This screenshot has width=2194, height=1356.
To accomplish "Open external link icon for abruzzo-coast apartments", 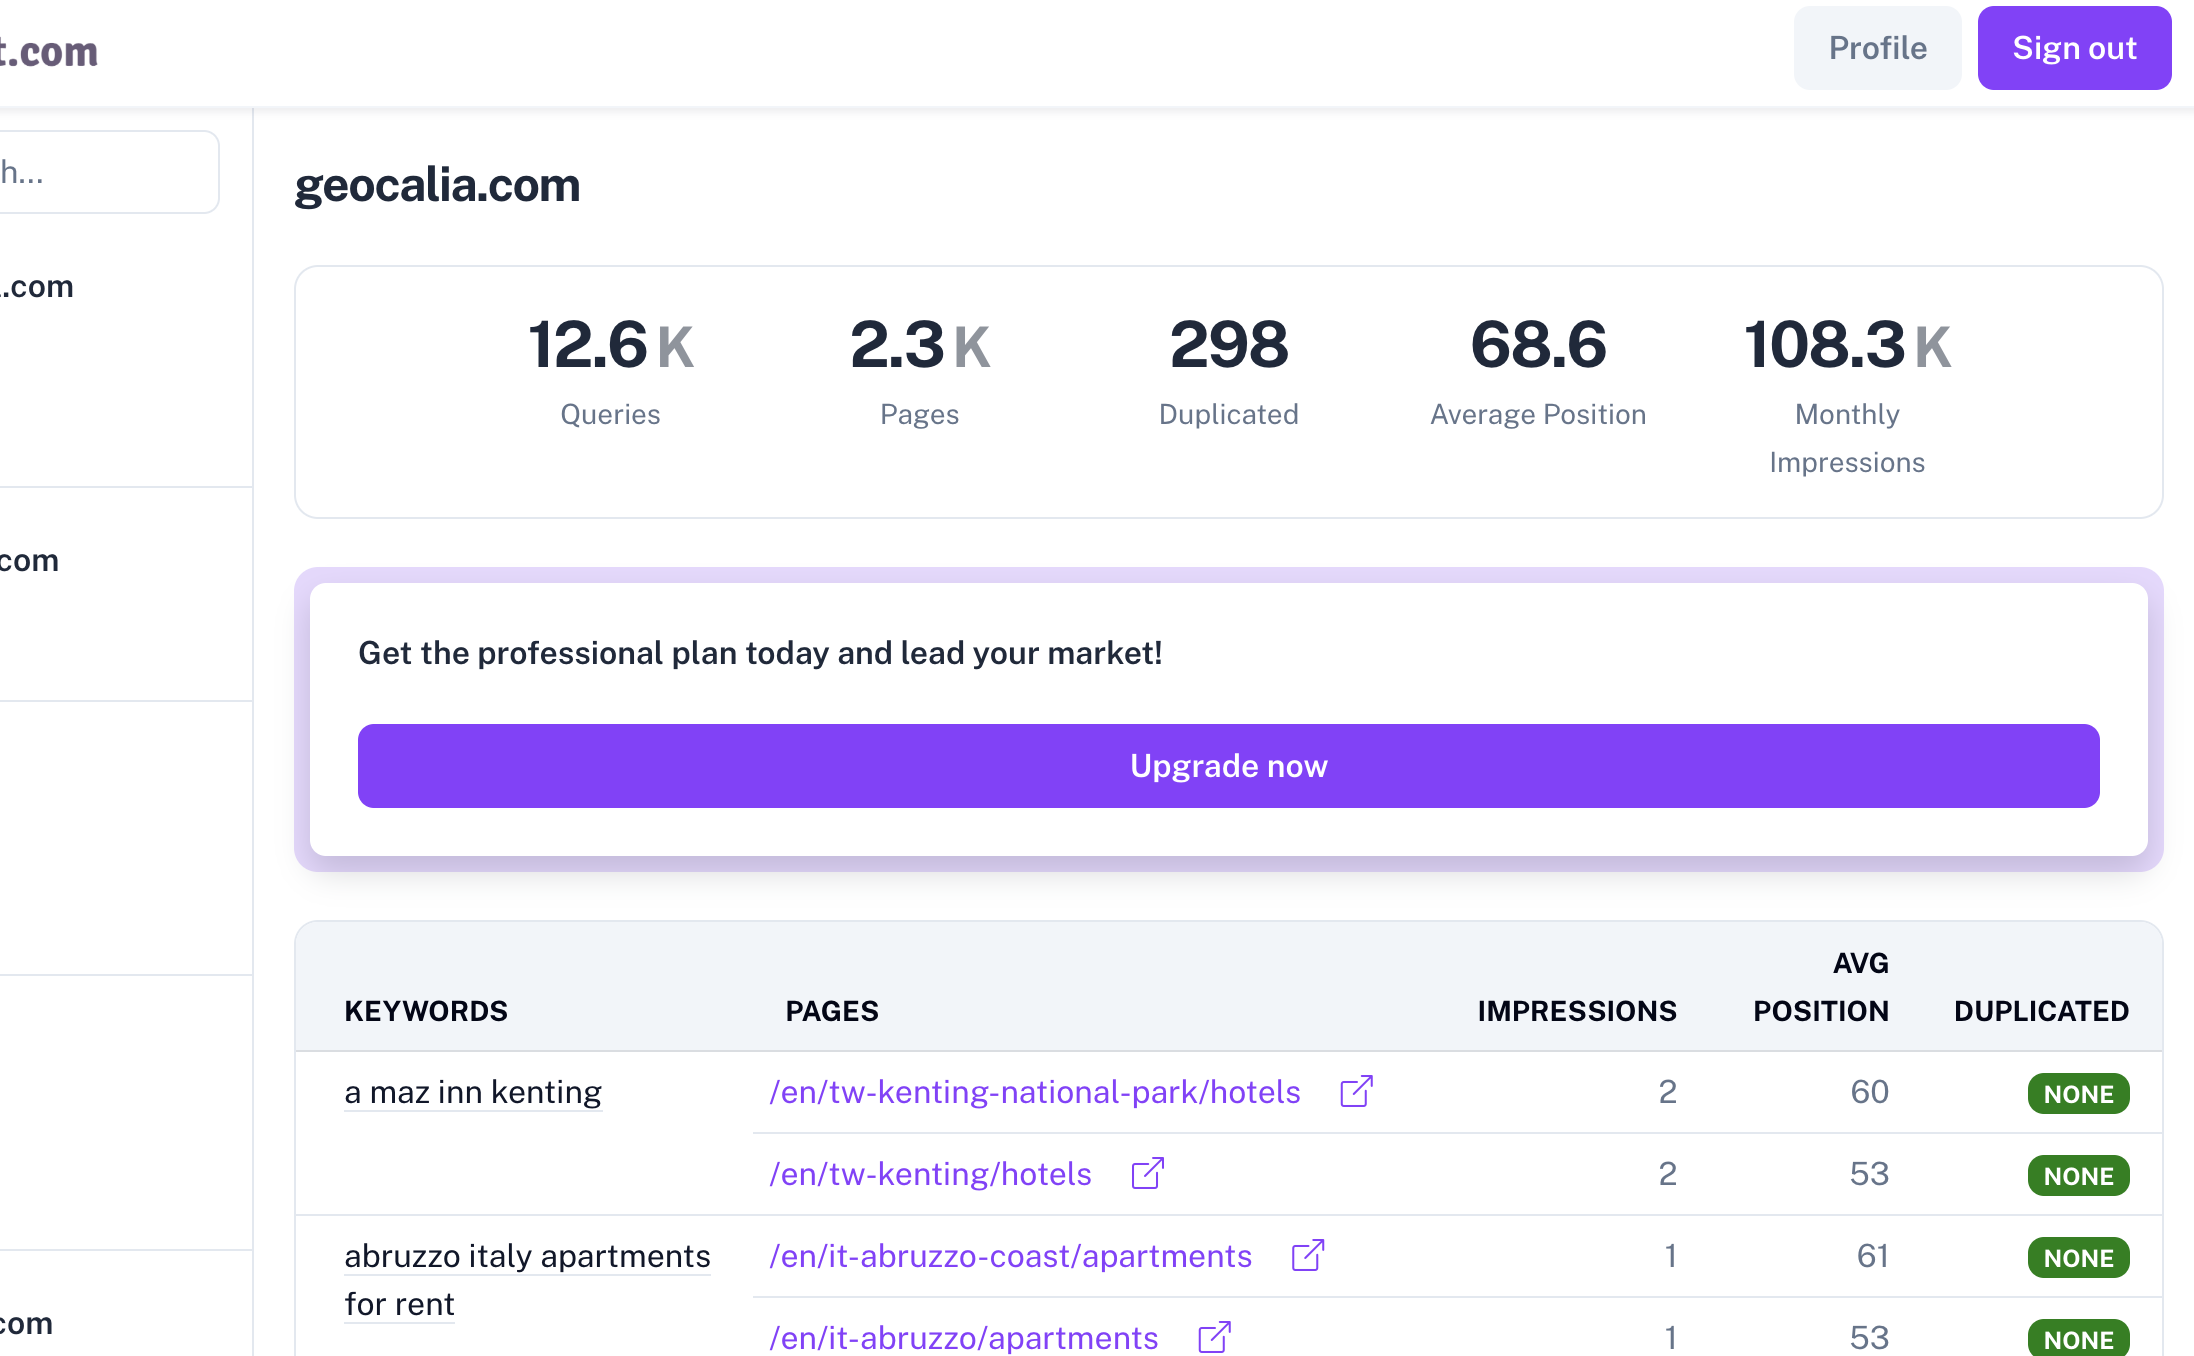I will click(1307, 1256).
